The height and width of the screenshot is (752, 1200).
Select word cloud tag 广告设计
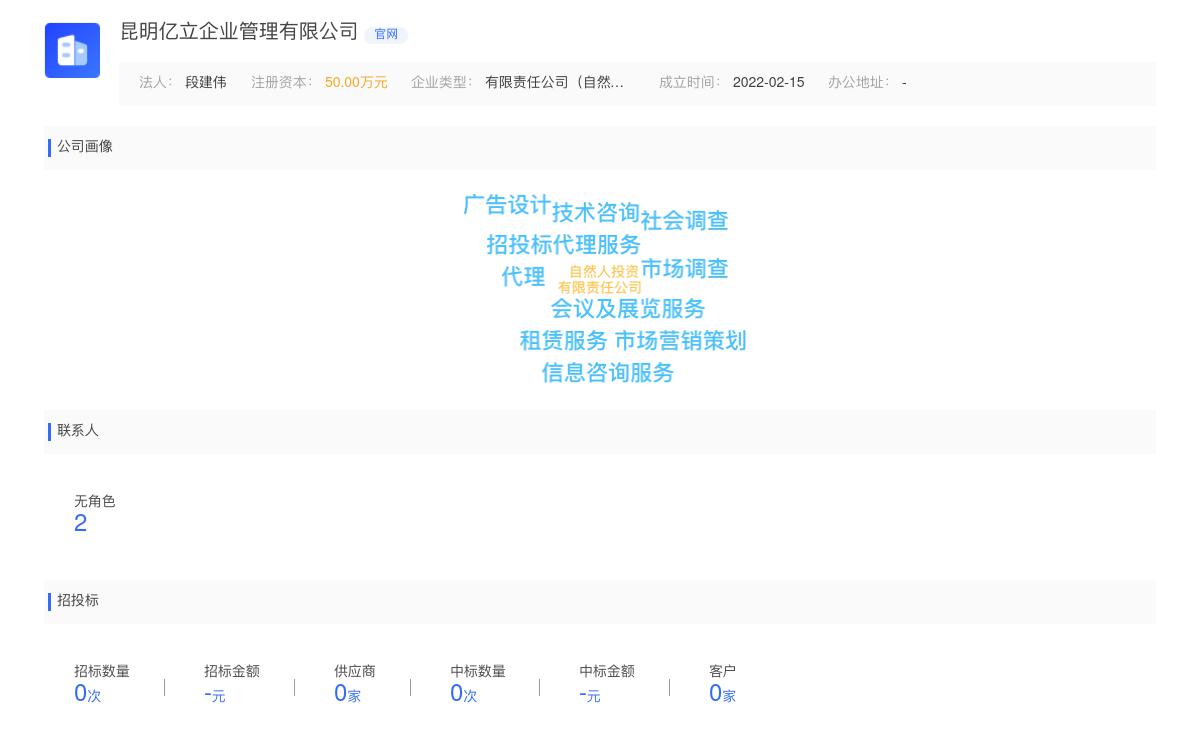[507, 205]
